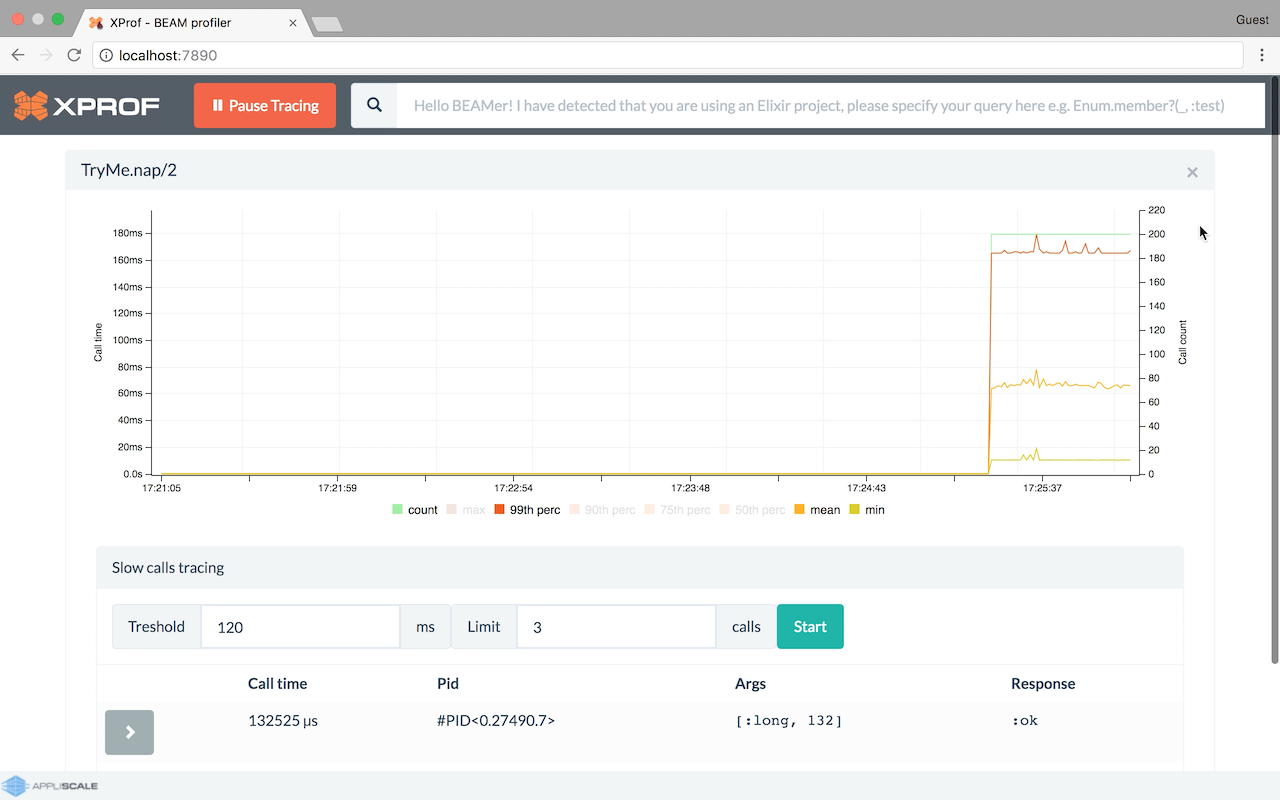1280x800 pixels.
Task: Toggle the count series in legend
Action: (x=415, y=510)
